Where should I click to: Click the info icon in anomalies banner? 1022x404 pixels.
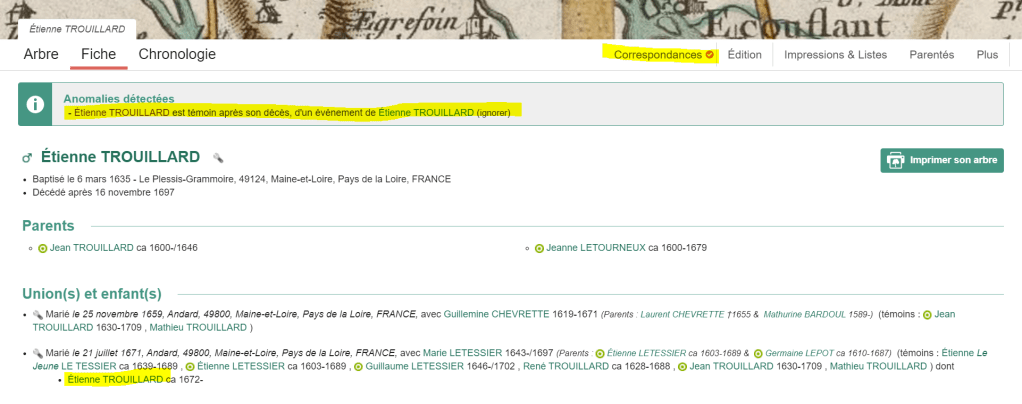(x=36, y=105)
